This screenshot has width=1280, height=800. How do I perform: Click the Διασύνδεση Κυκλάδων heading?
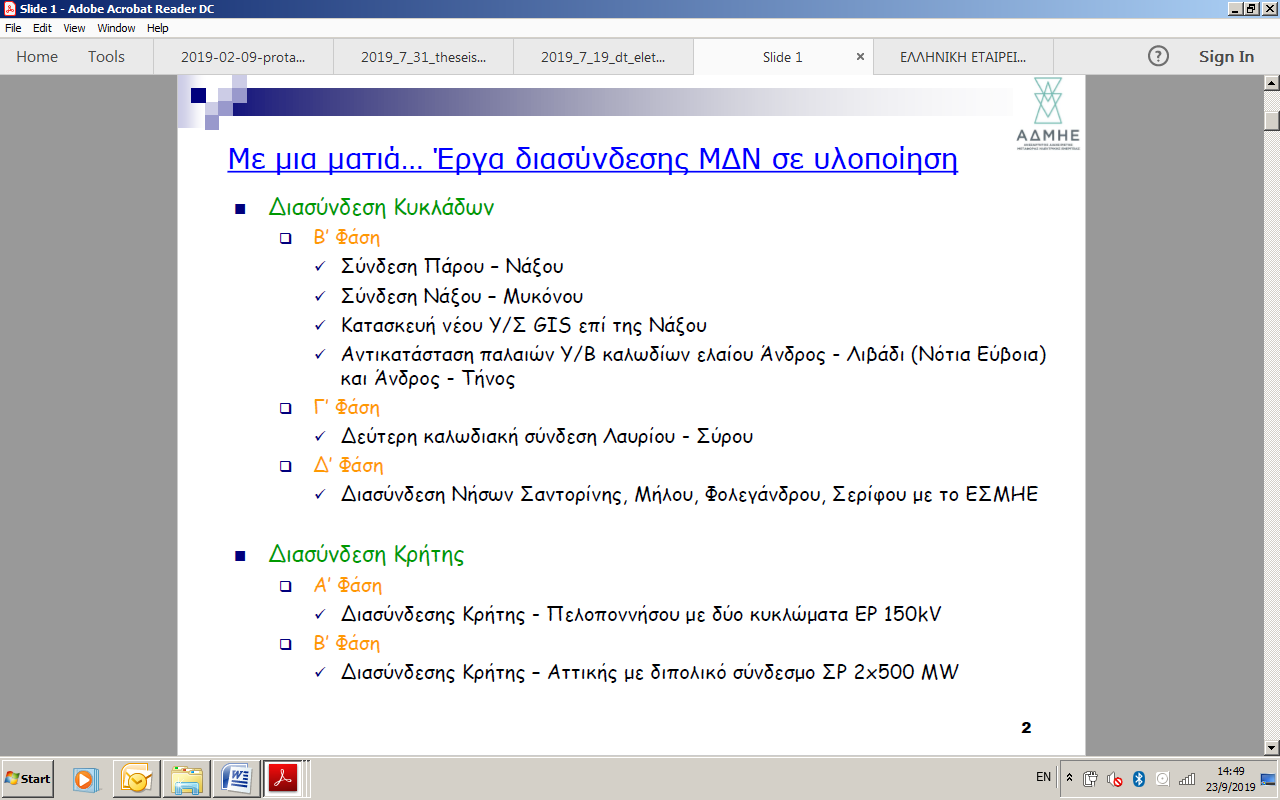381,208
